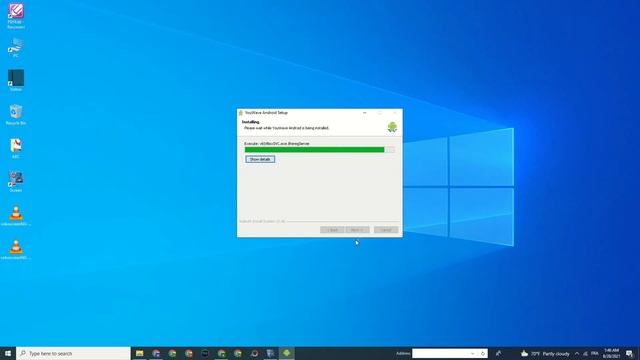This screenshot has width=640, height=360.
Task: Open the clock and date flyout
Action: pos(611,353)
